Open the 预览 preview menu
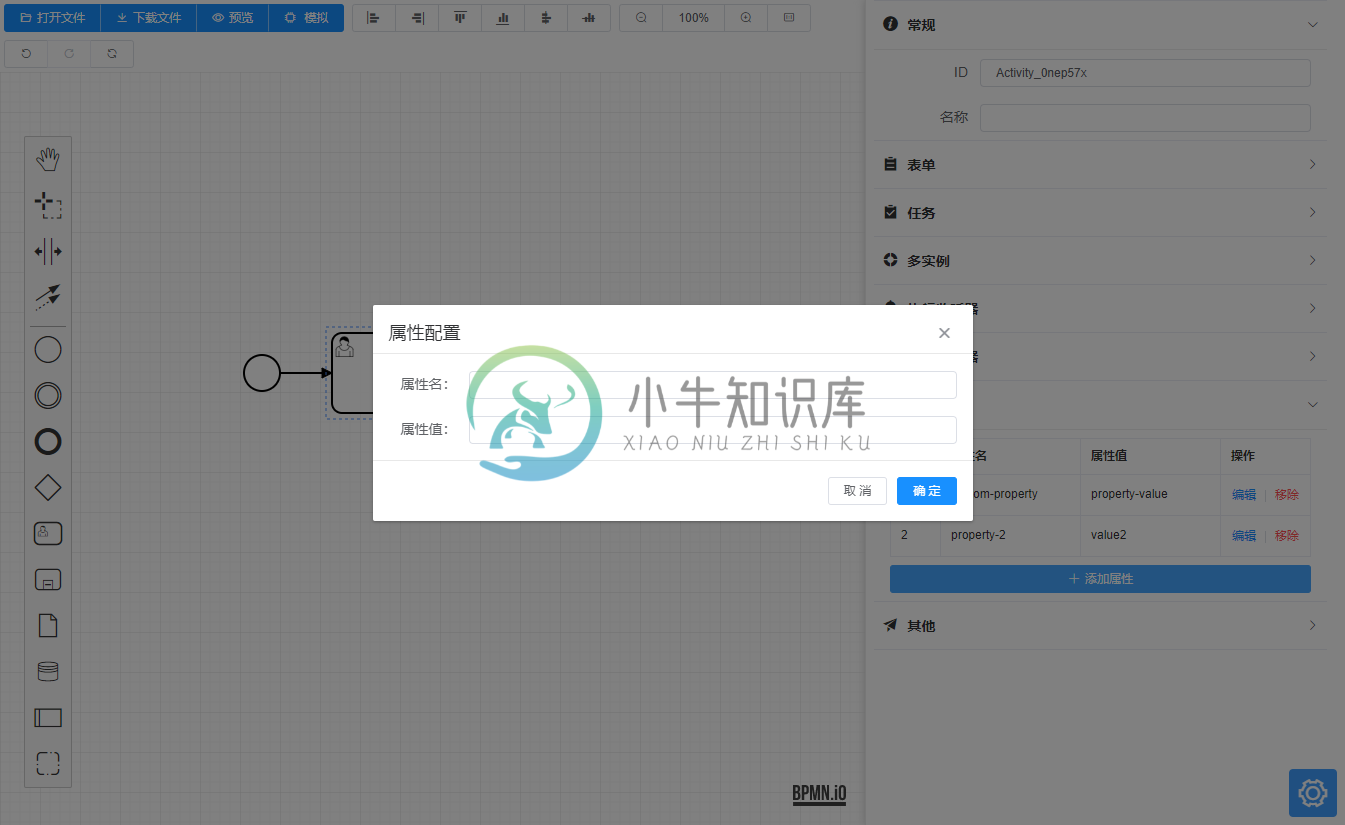Viewport: 1345px width, 825px height. (233, 18)
